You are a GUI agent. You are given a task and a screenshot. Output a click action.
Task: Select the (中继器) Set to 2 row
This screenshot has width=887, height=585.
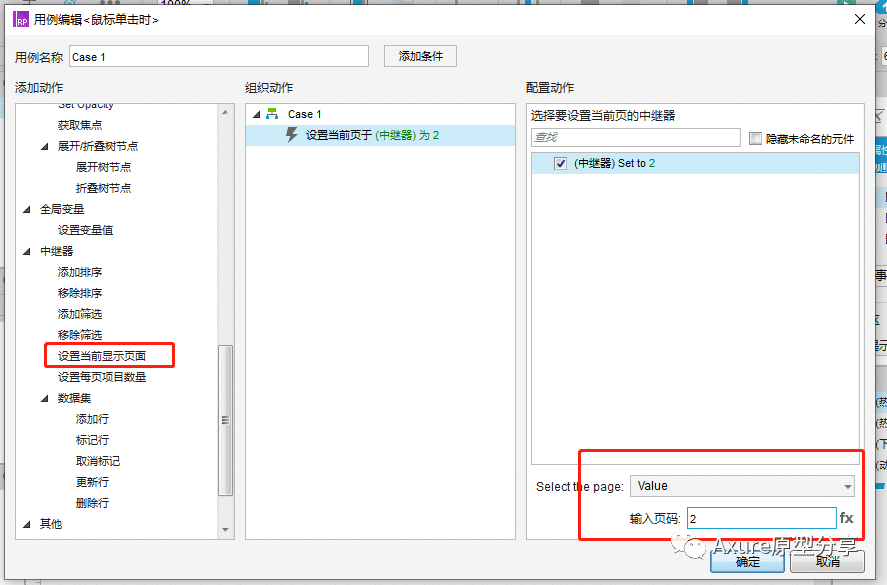(695, 164)
